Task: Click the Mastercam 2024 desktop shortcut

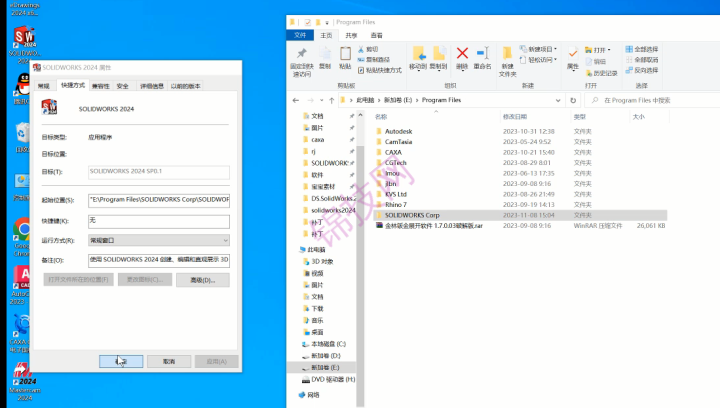Action: coord(24,382)
